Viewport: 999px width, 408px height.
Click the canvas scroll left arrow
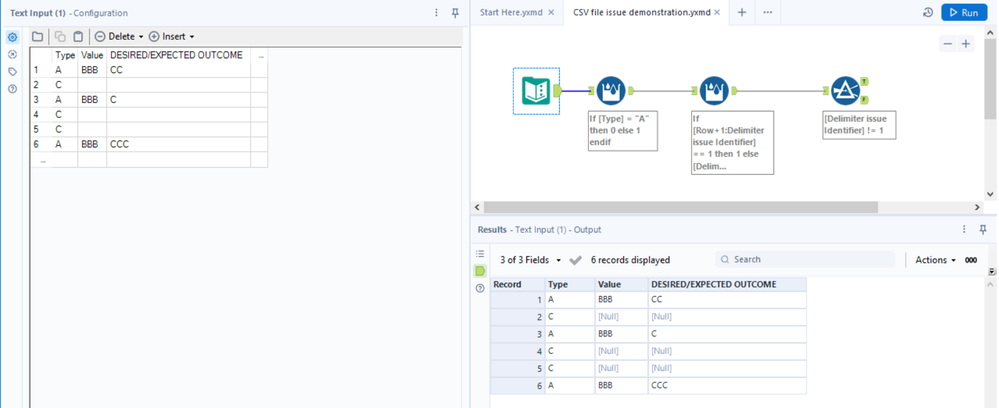[x=477, y=208]
